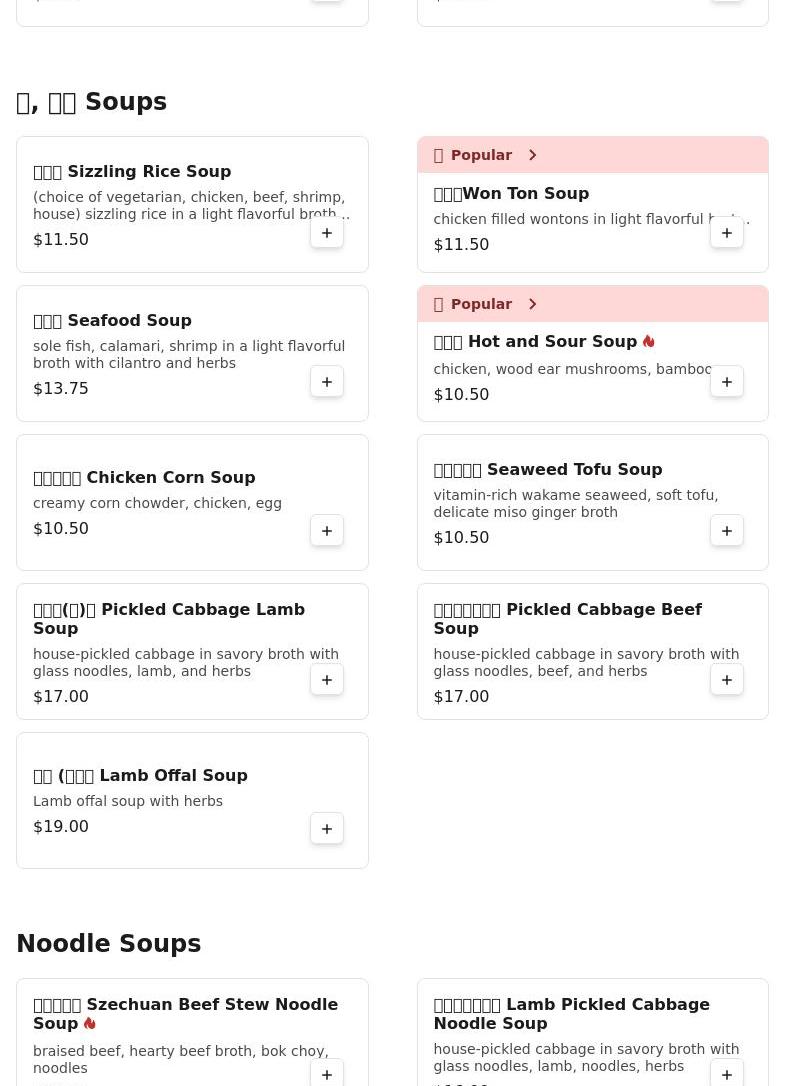
Task: Add Pickled Cabbage Lamb Soup plus icon
Action: [326, 679]
